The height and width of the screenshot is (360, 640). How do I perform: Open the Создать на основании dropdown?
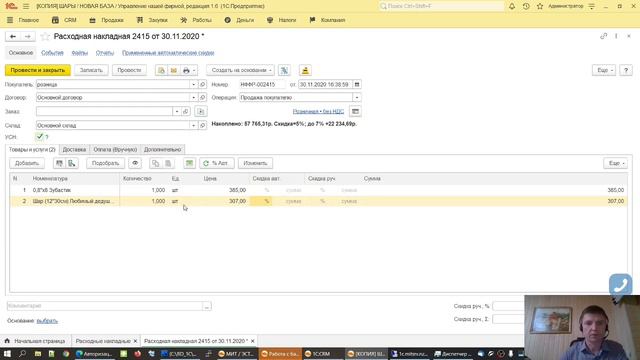pyautogui.click(x=241, y=70)
